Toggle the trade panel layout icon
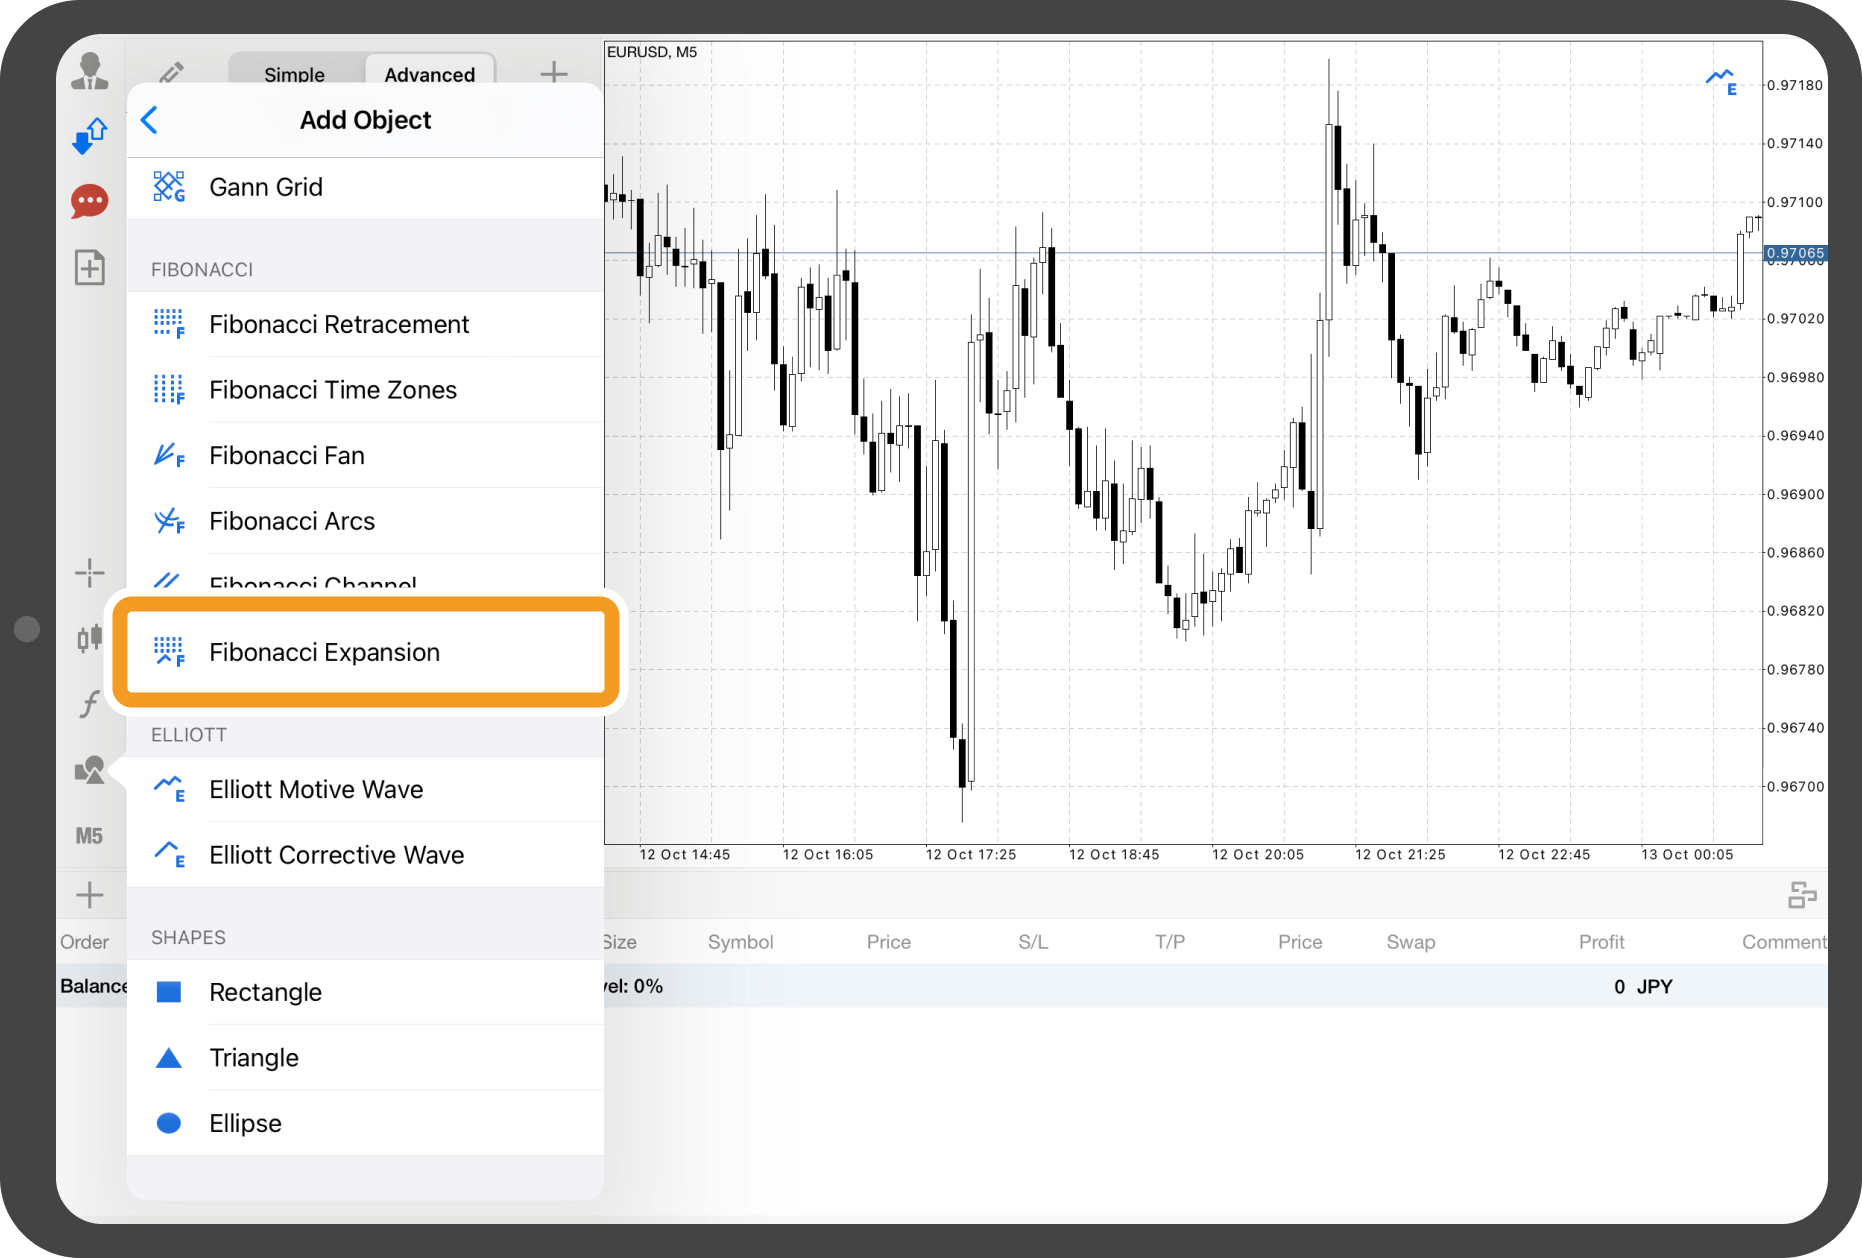The height and width of the screenshot is (1258, 1862). [1802, 895]
